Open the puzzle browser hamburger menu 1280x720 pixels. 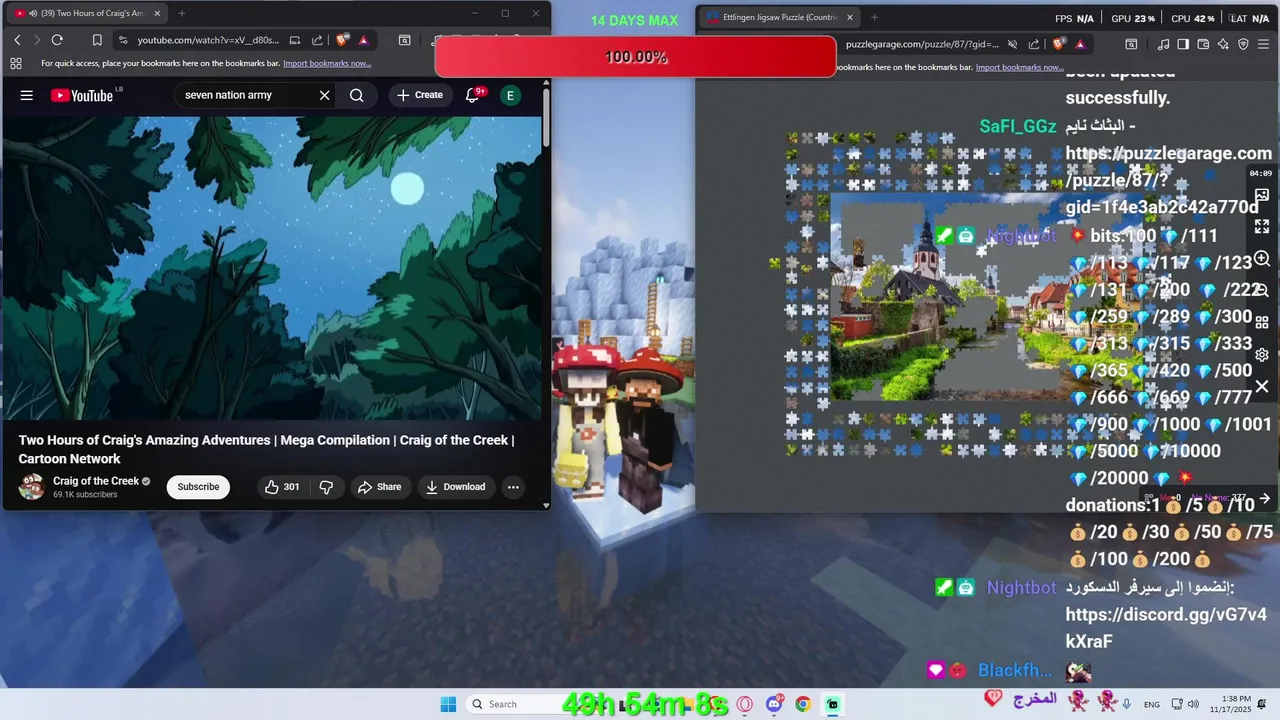pyautogui.click(x=1265, y=44)
